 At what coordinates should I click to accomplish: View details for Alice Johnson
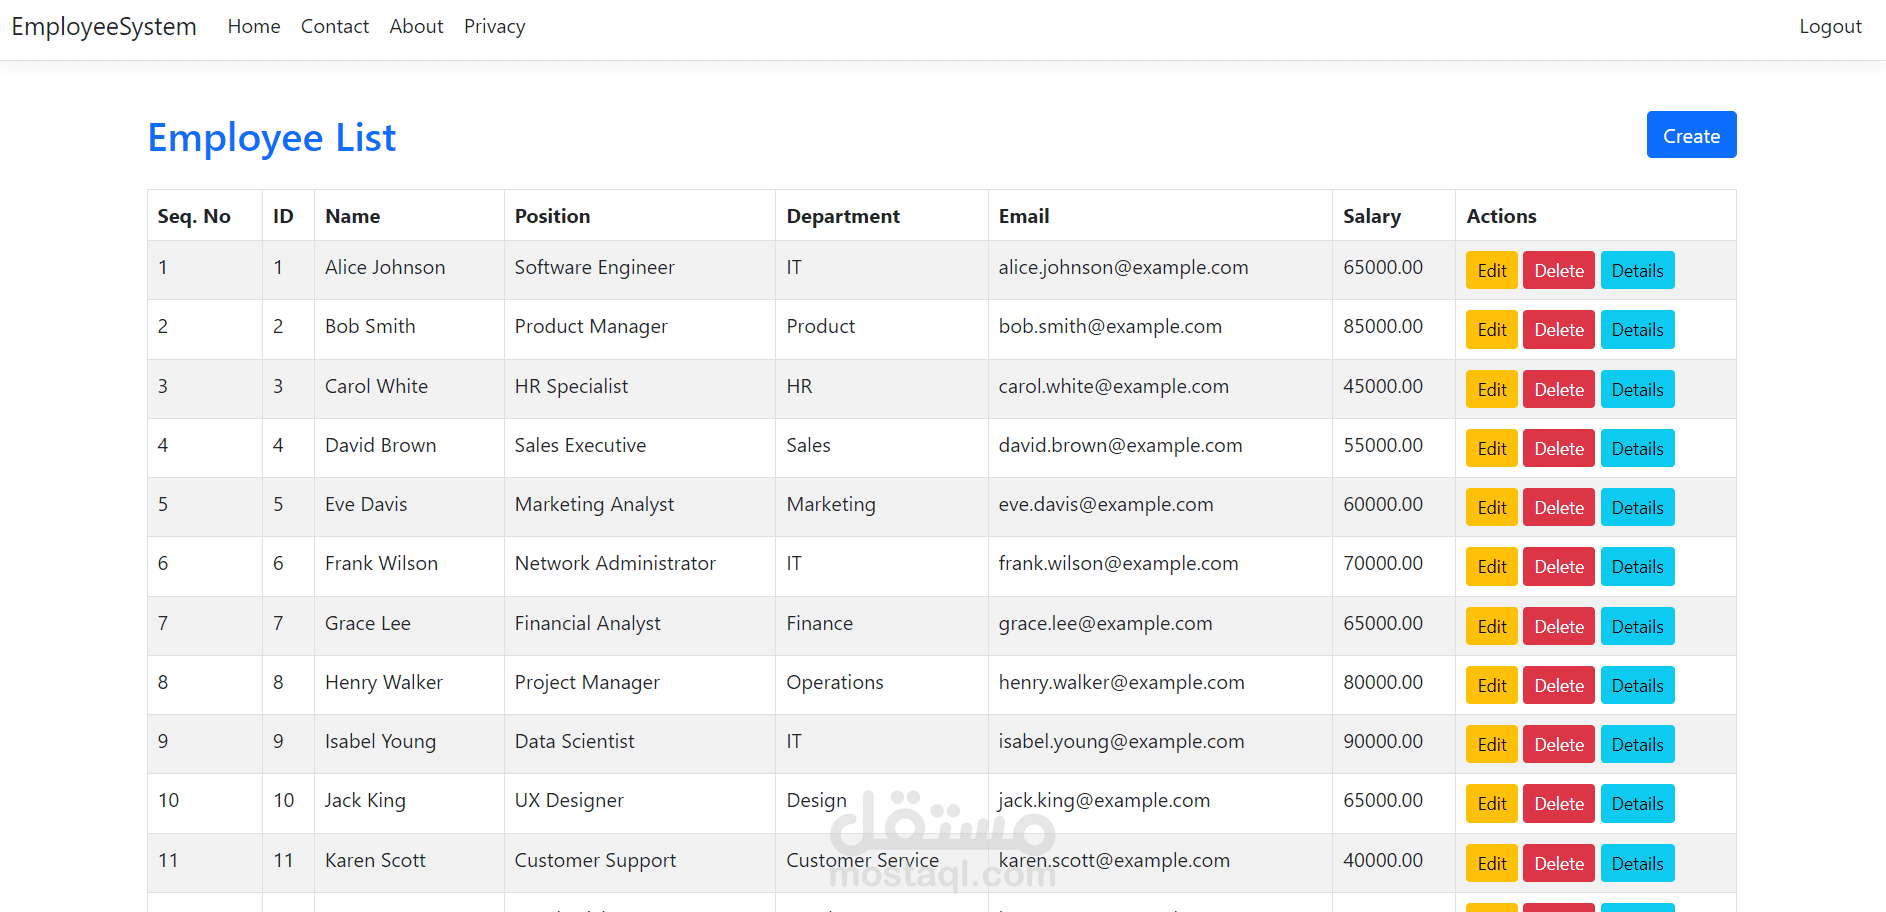click(x=1637, y=271)
